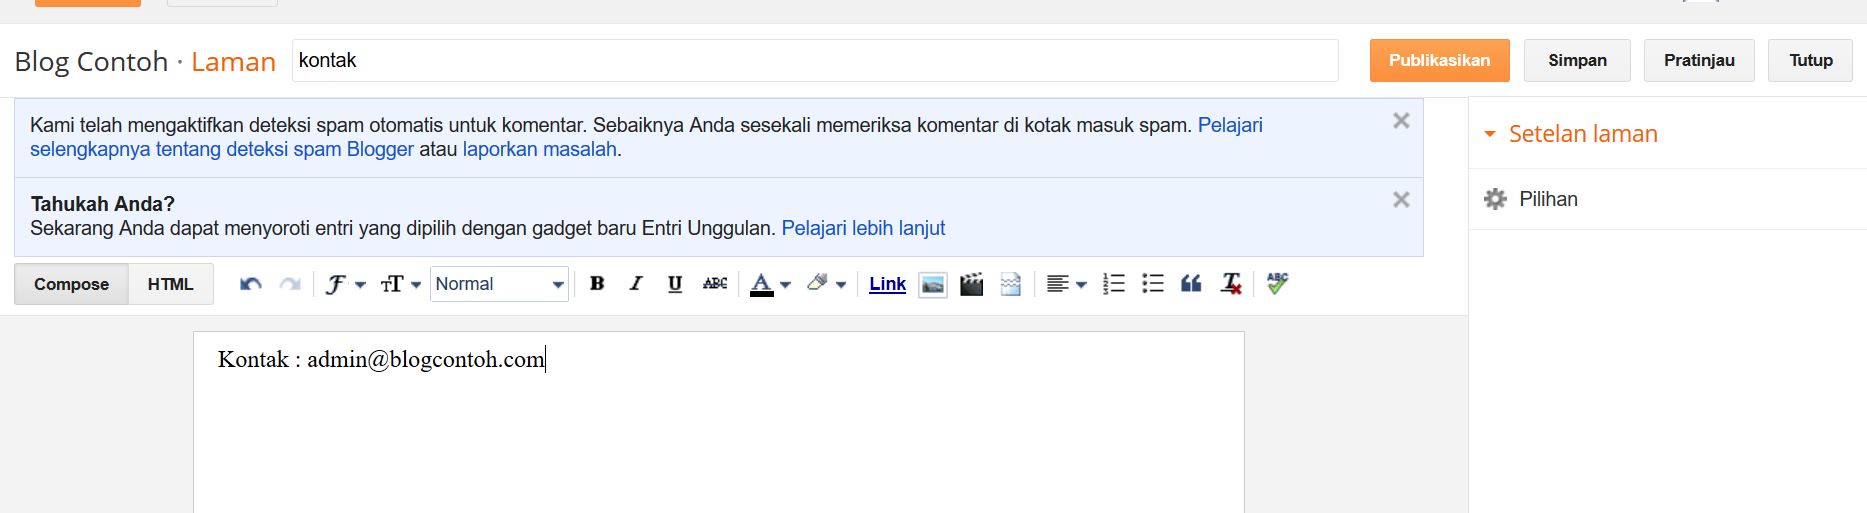
Task: Insert a video with clapperboard icon
Action: point(971,284)
